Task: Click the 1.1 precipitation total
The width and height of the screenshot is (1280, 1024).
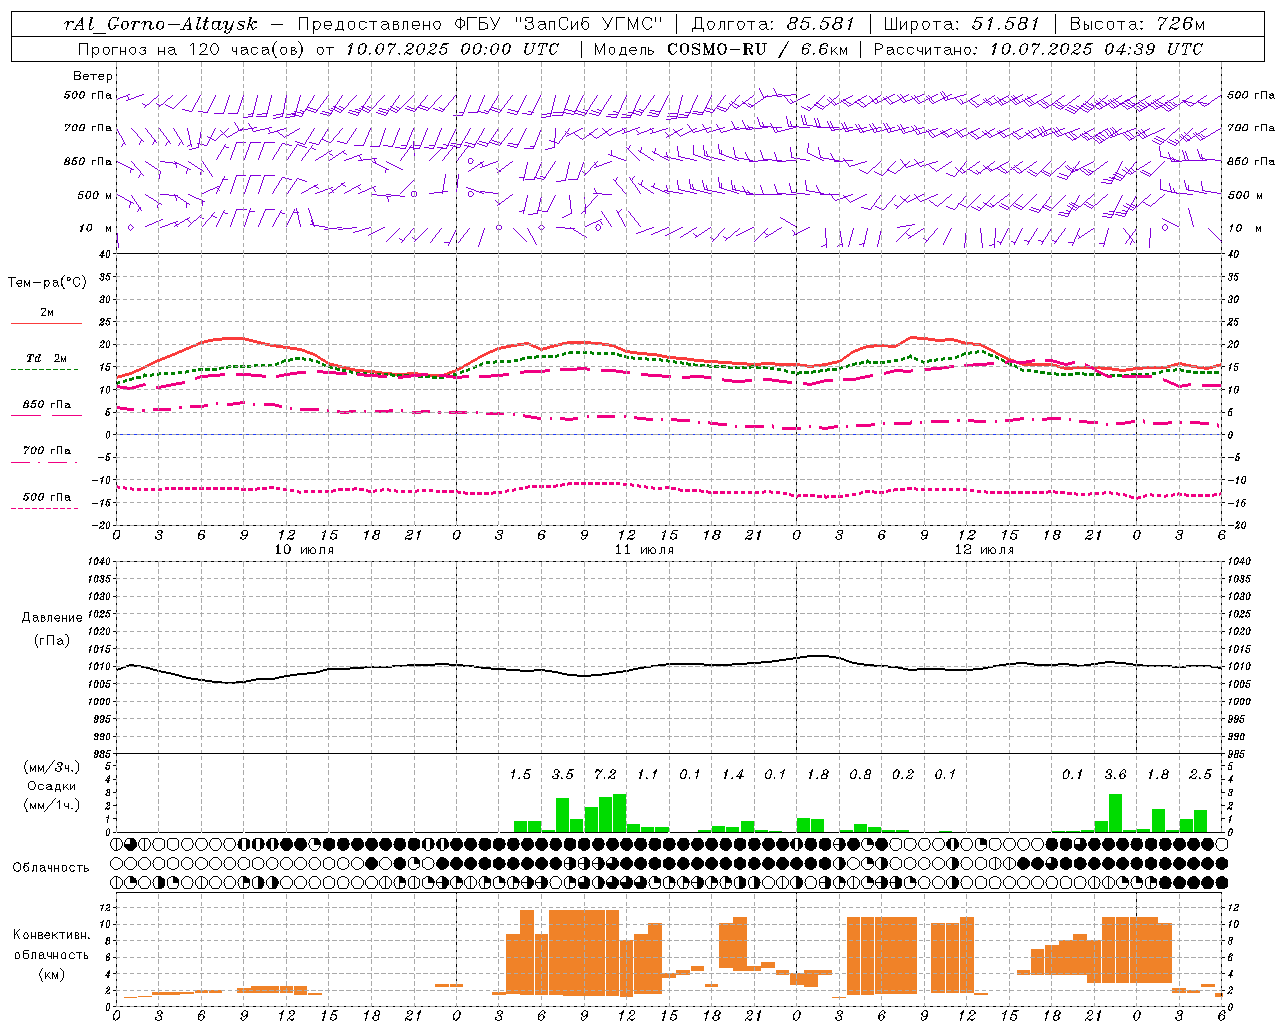Action: point(648,775)
